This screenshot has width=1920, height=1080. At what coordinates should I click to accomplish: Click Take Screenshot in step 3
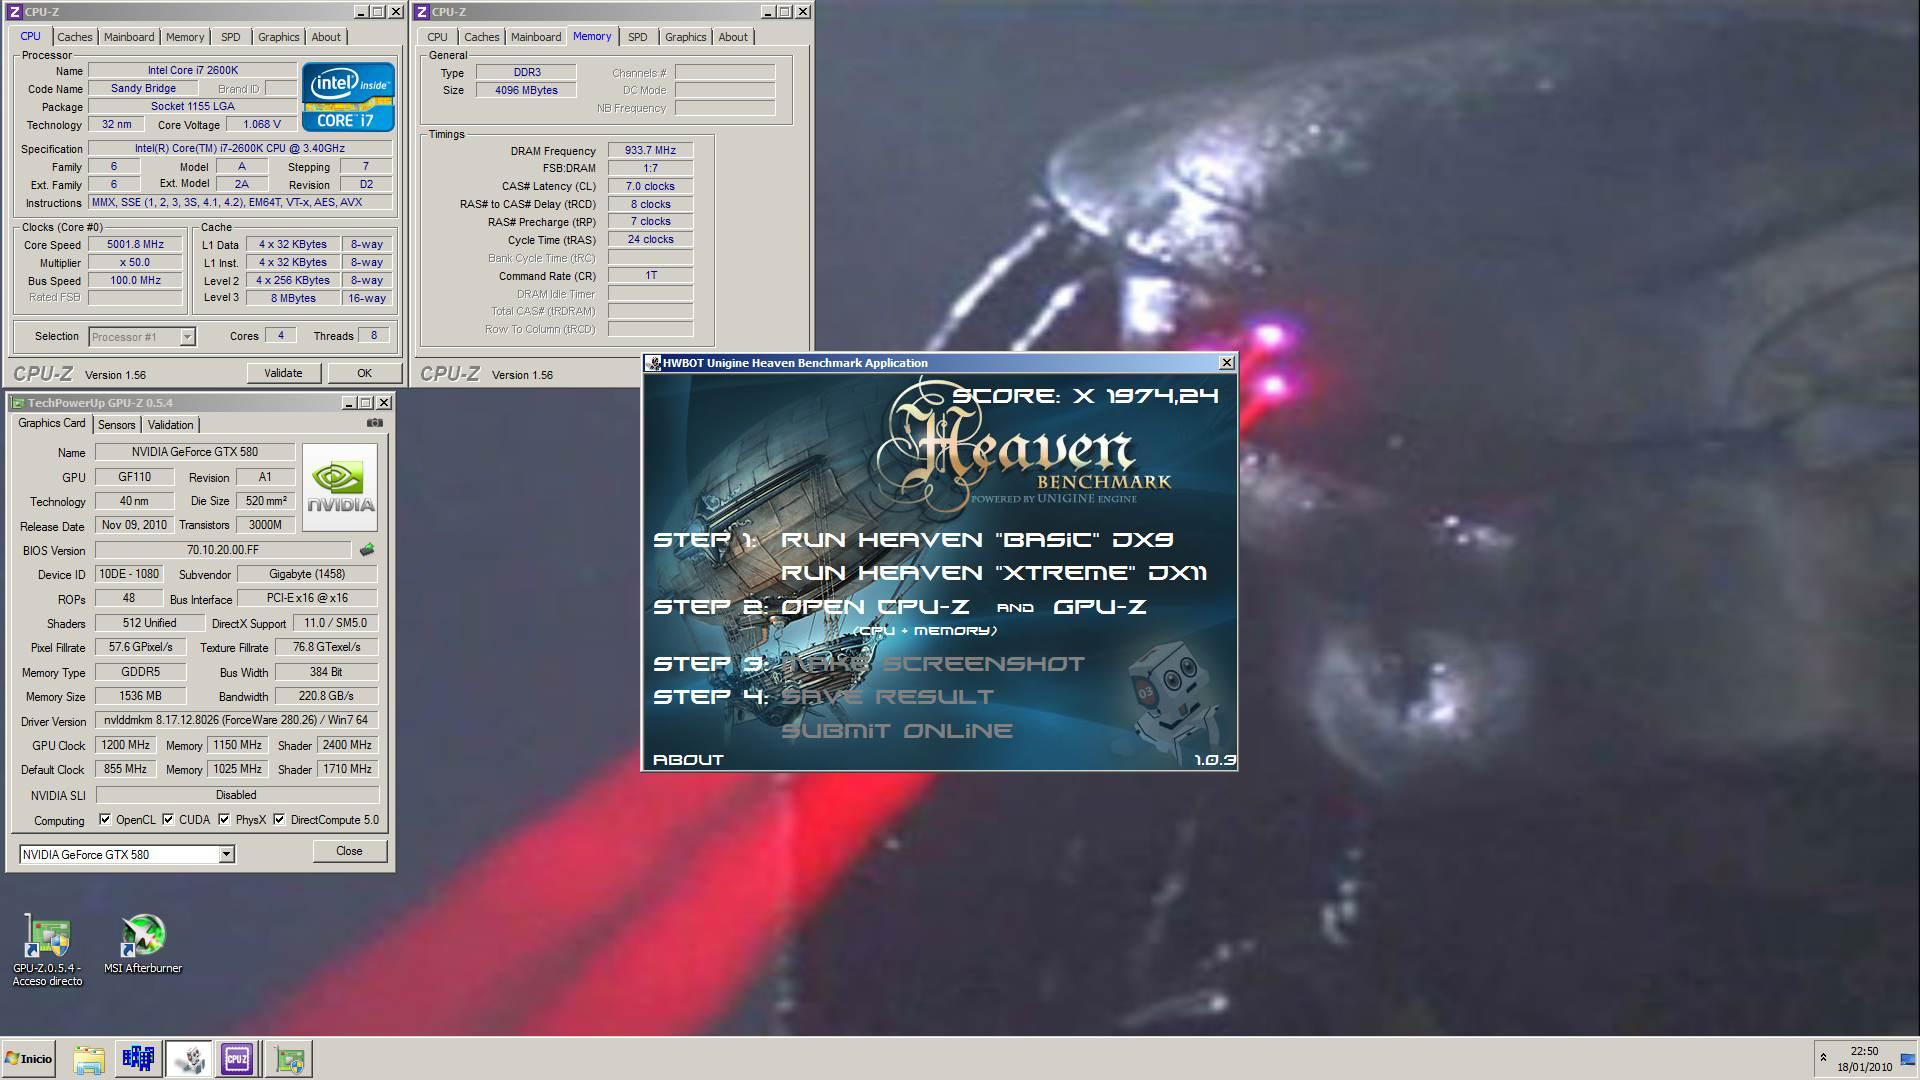[x=932, y=664]
